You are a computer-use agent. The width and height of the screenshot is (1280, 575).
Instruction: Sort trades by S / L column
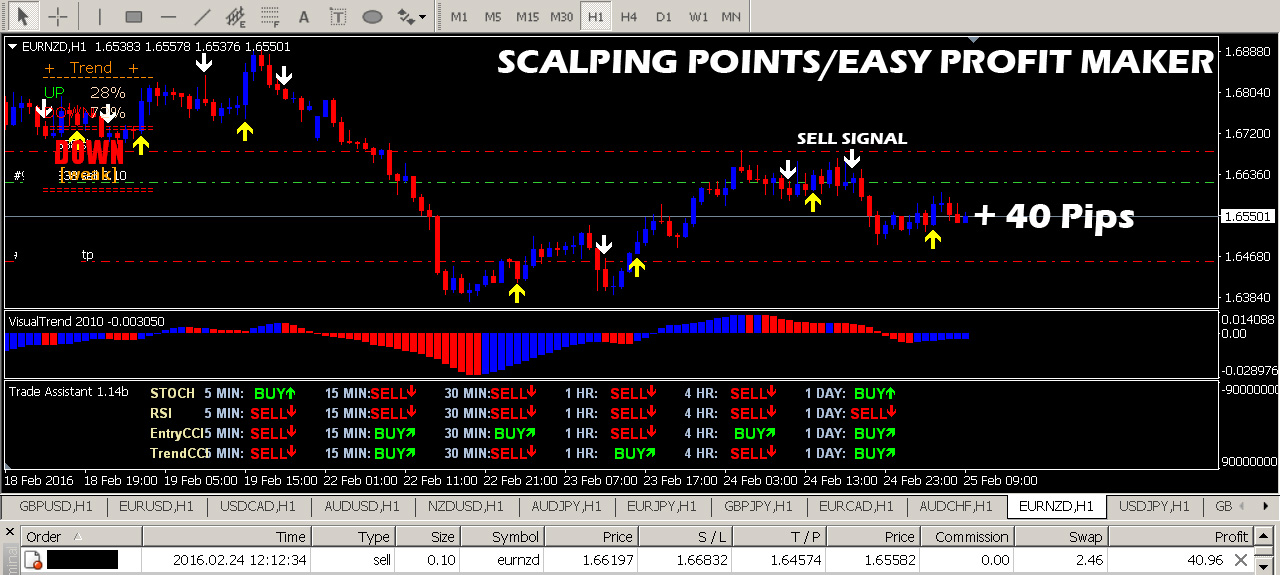click(x=685, y=537)
